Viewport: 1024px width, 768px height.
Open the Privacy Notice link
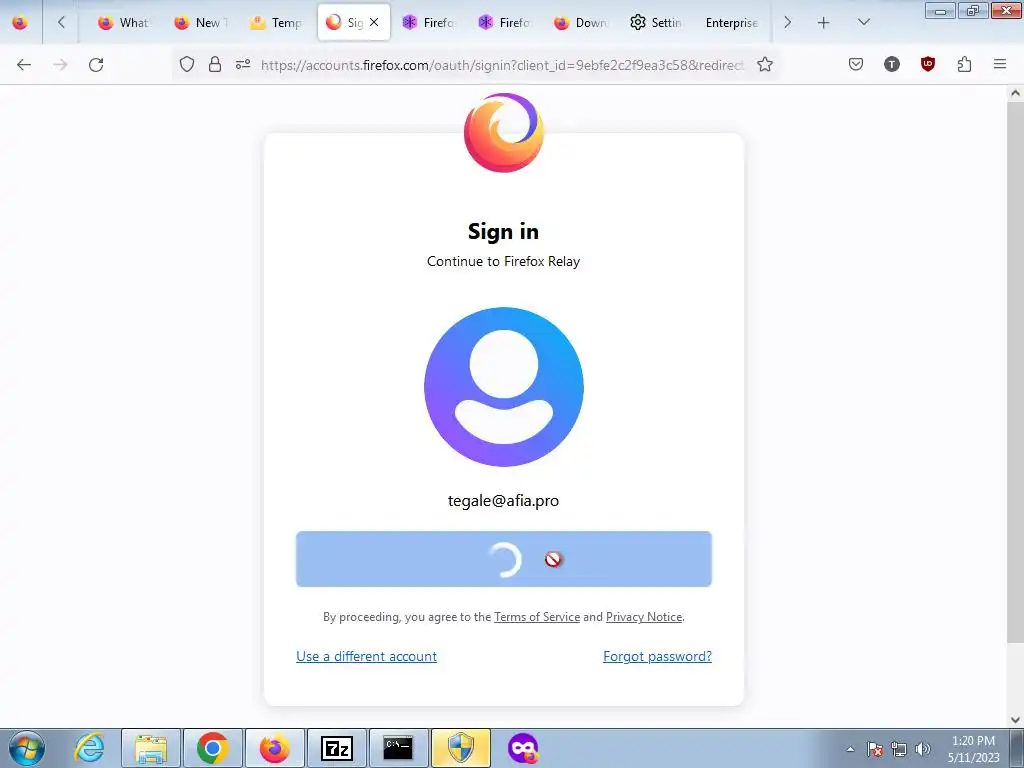pos(644,617)
